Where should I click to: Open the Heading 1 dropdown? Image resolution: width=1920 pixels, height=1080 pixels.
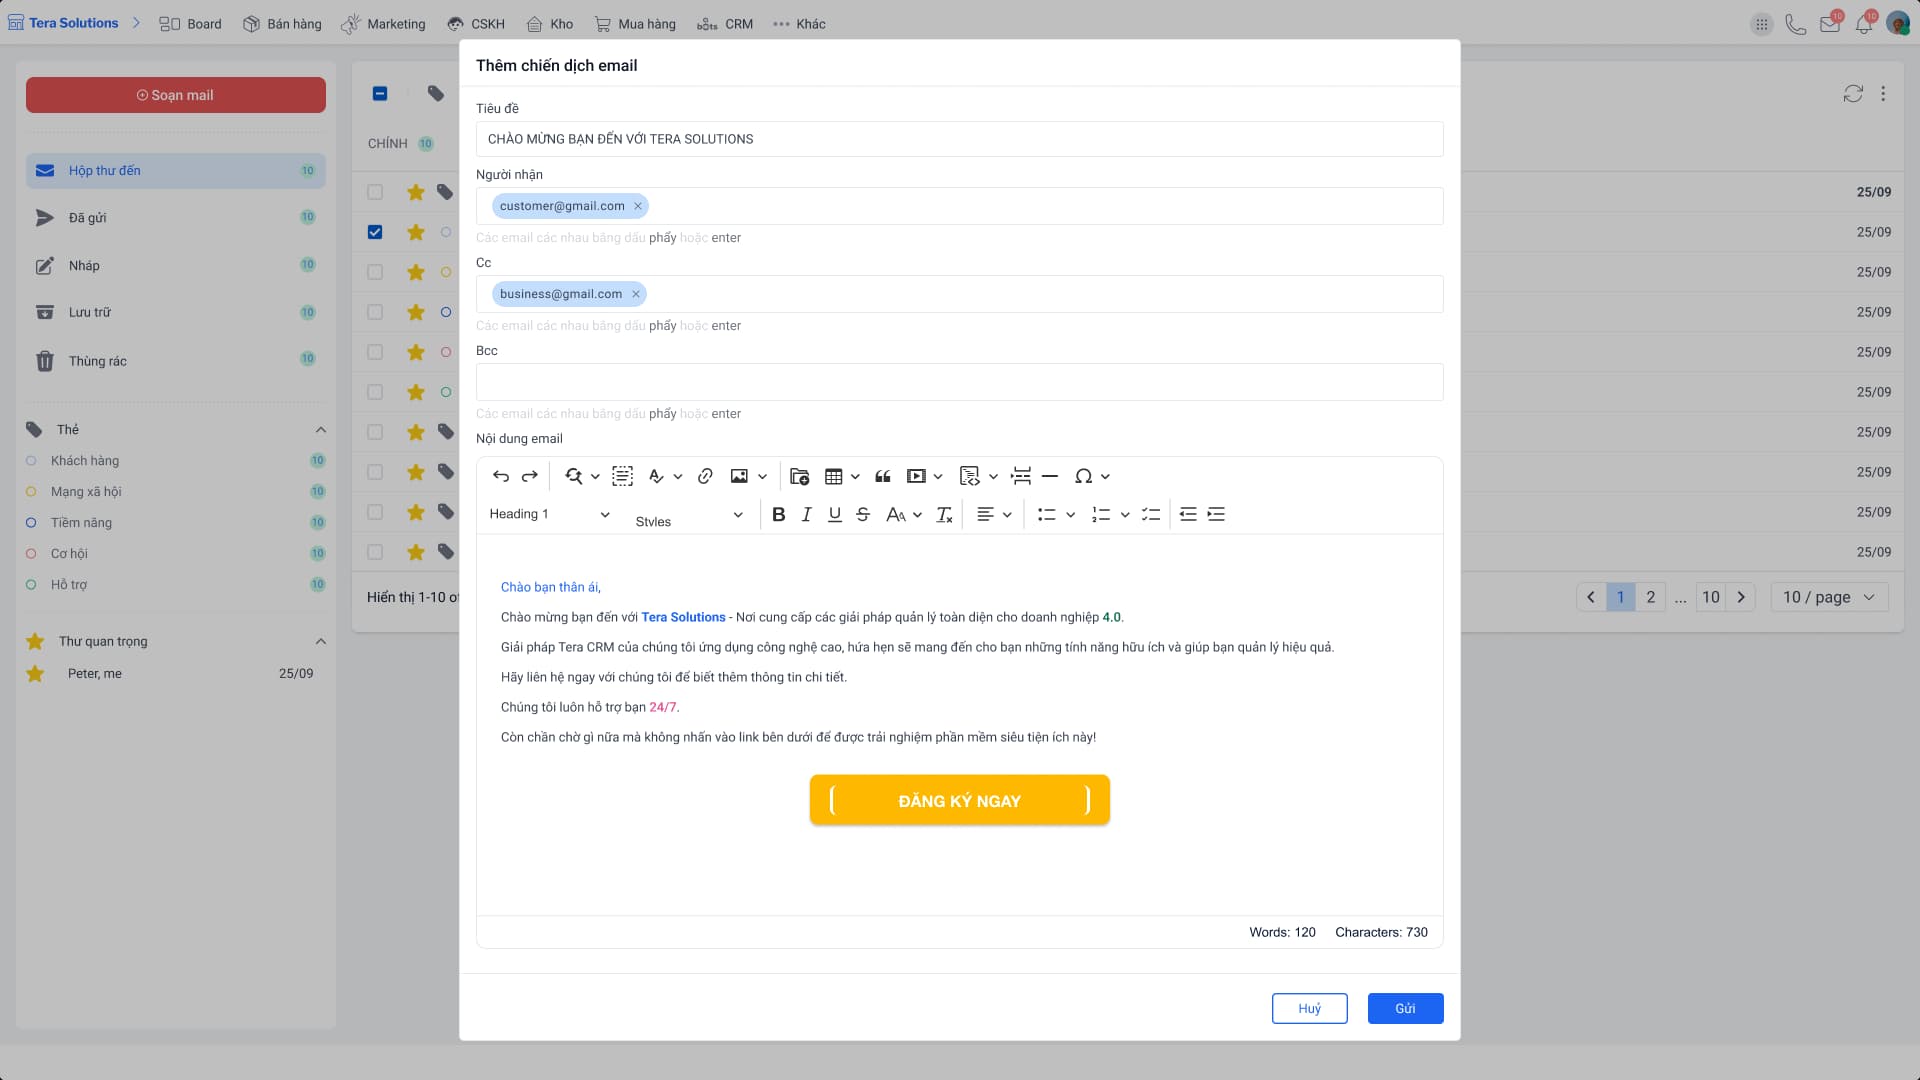(549, 514)
